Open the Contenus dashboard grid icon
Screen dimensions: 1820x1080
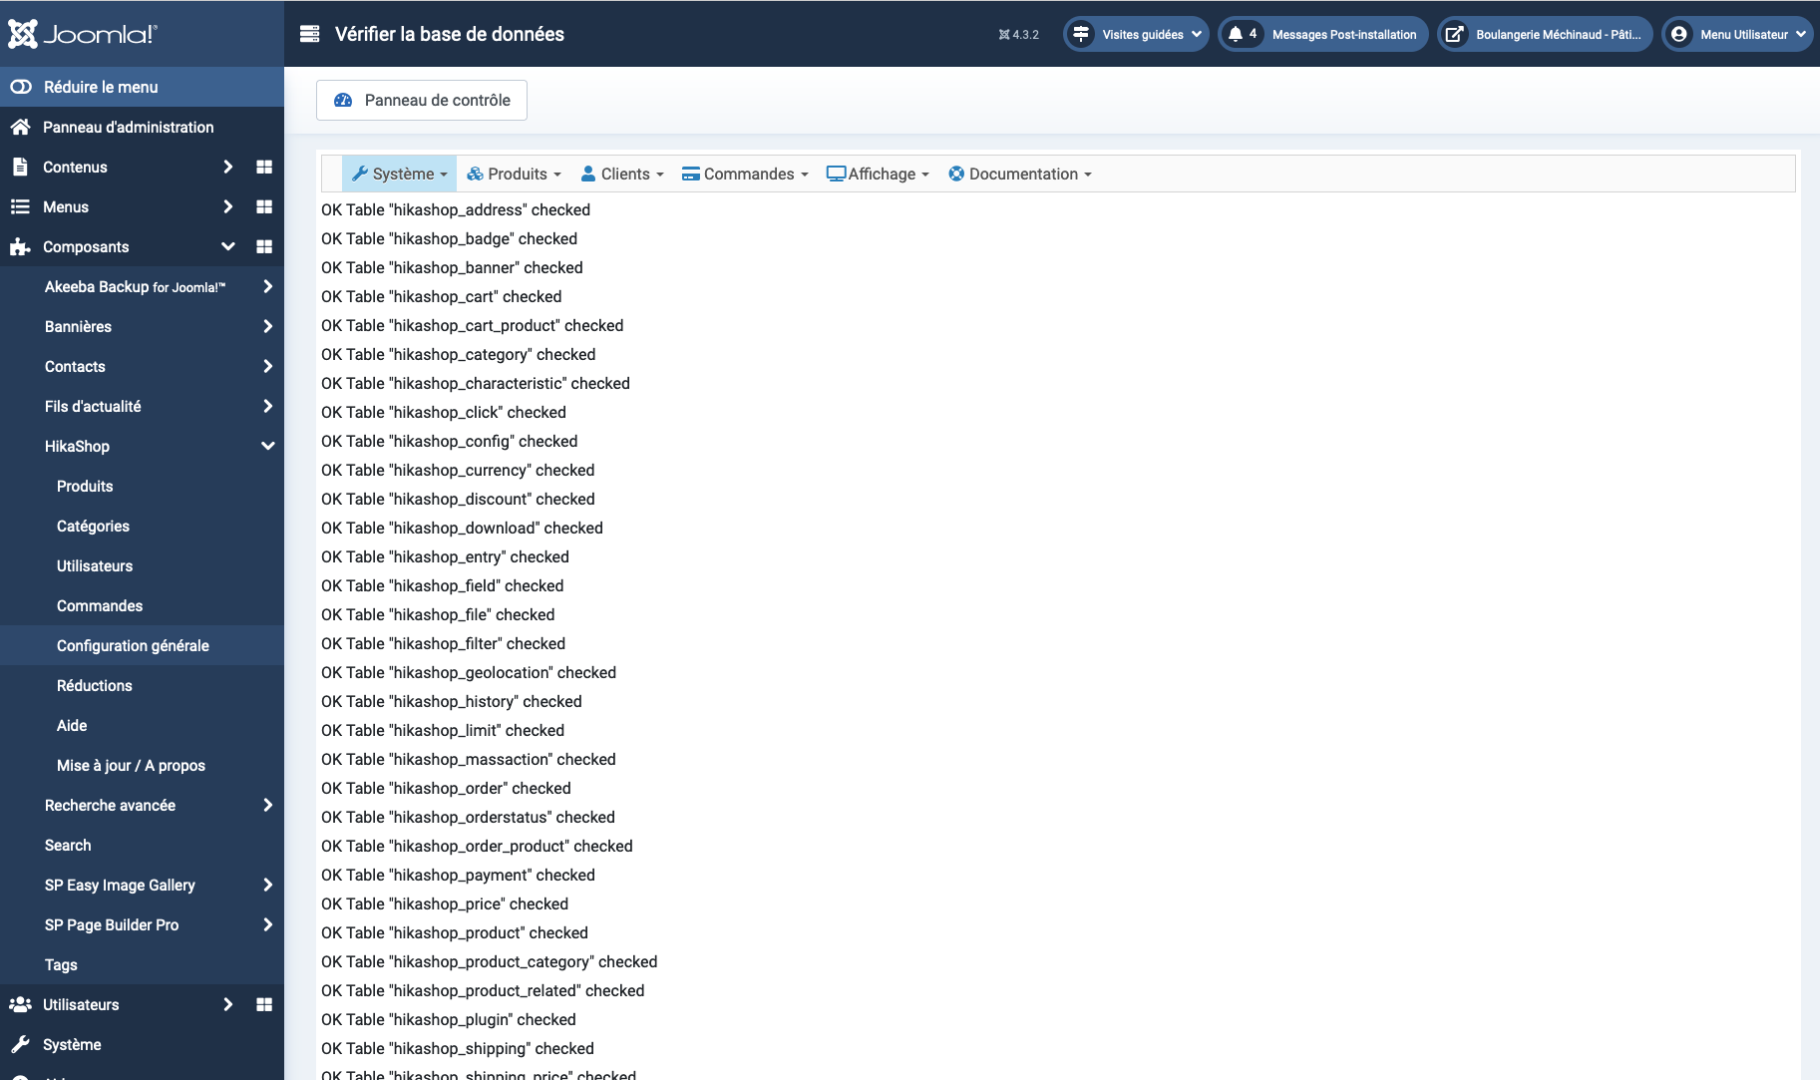pos(264,167)
